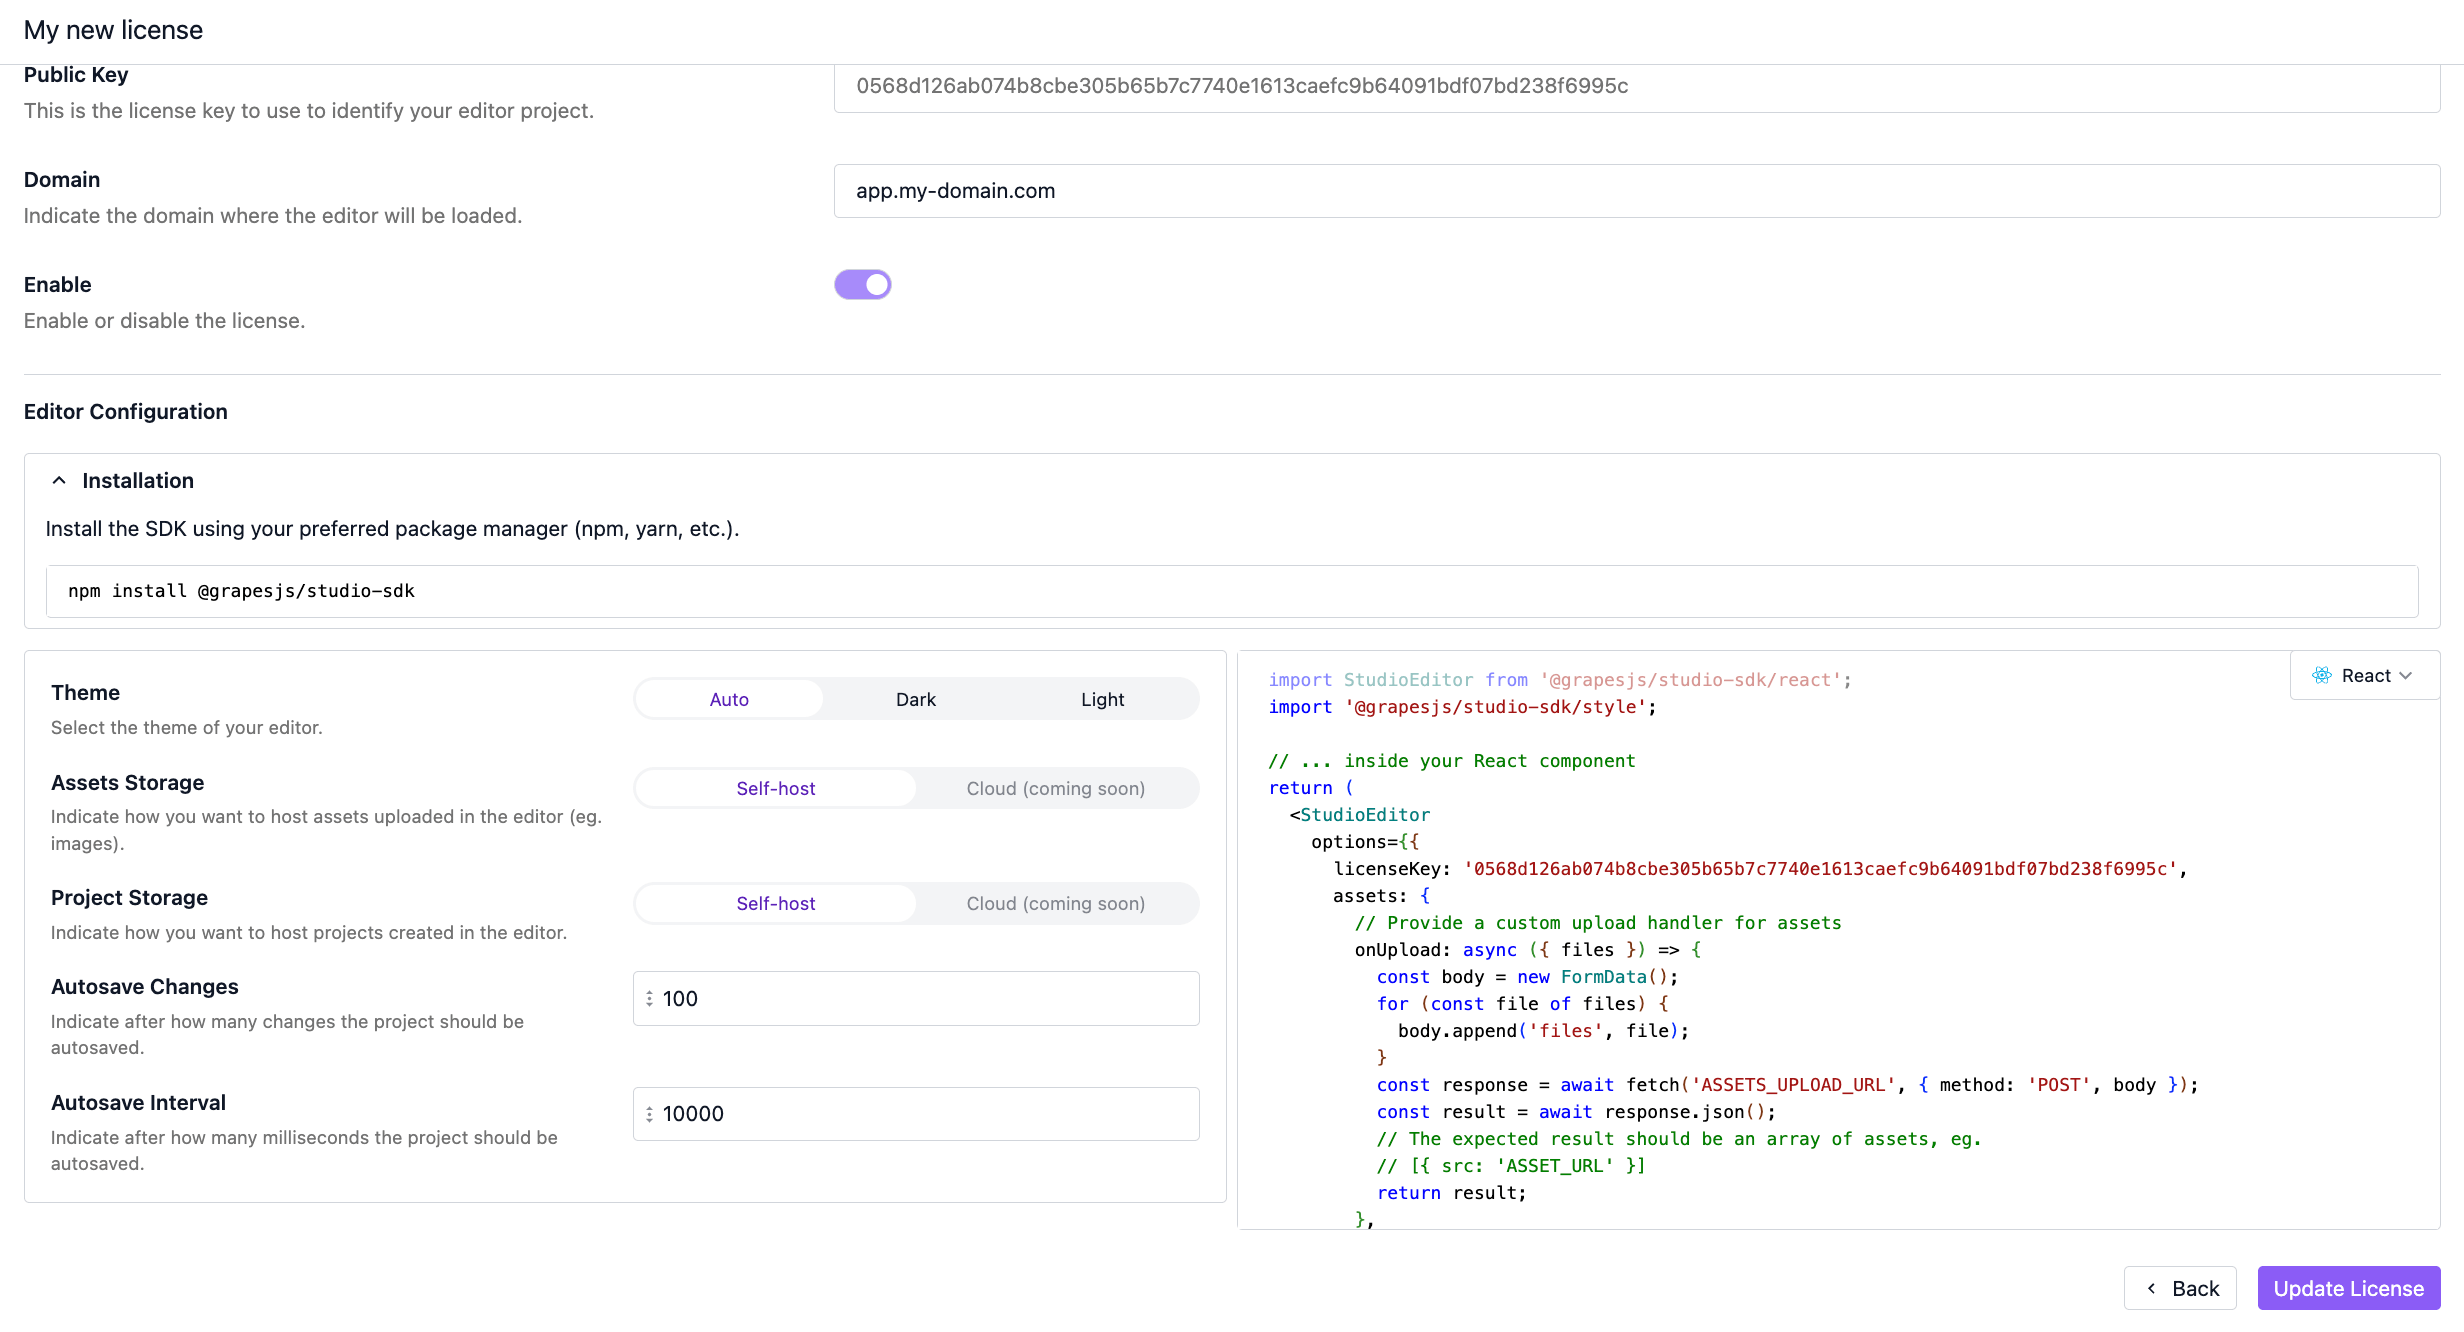
Task: Click the Update License button
Action: [x=2349, y=1288]
